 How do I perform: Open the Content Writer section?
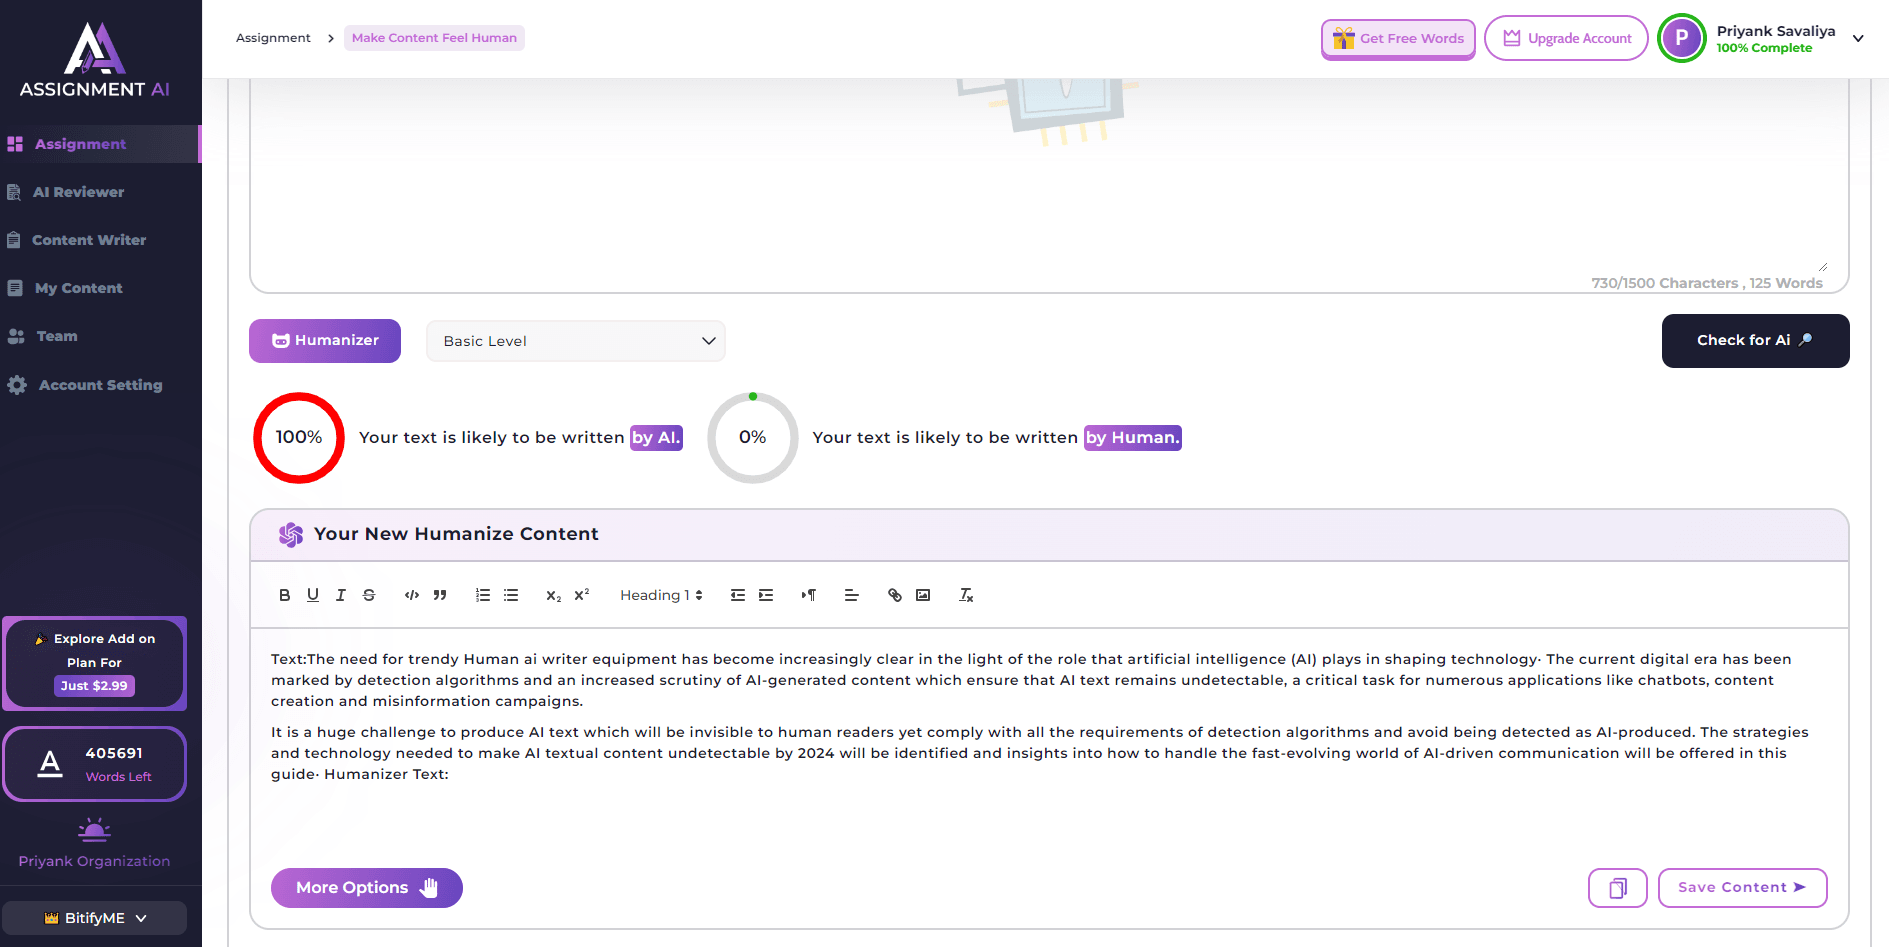coord(88,239)
